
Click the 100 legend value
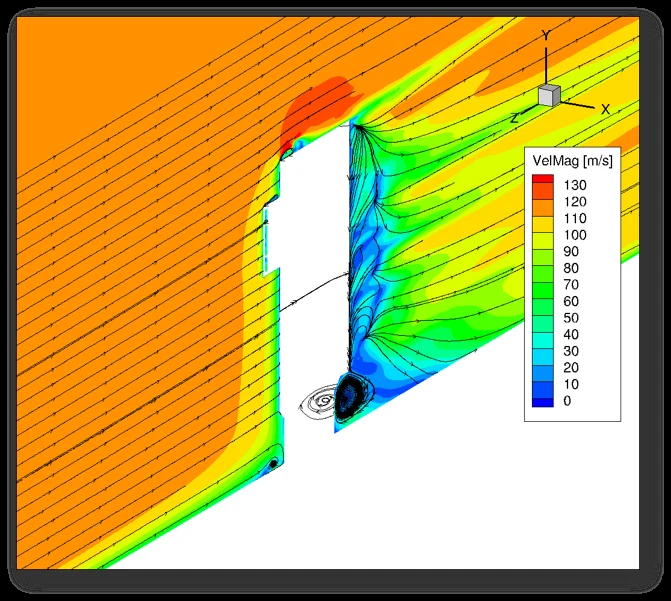click(575, 235)
